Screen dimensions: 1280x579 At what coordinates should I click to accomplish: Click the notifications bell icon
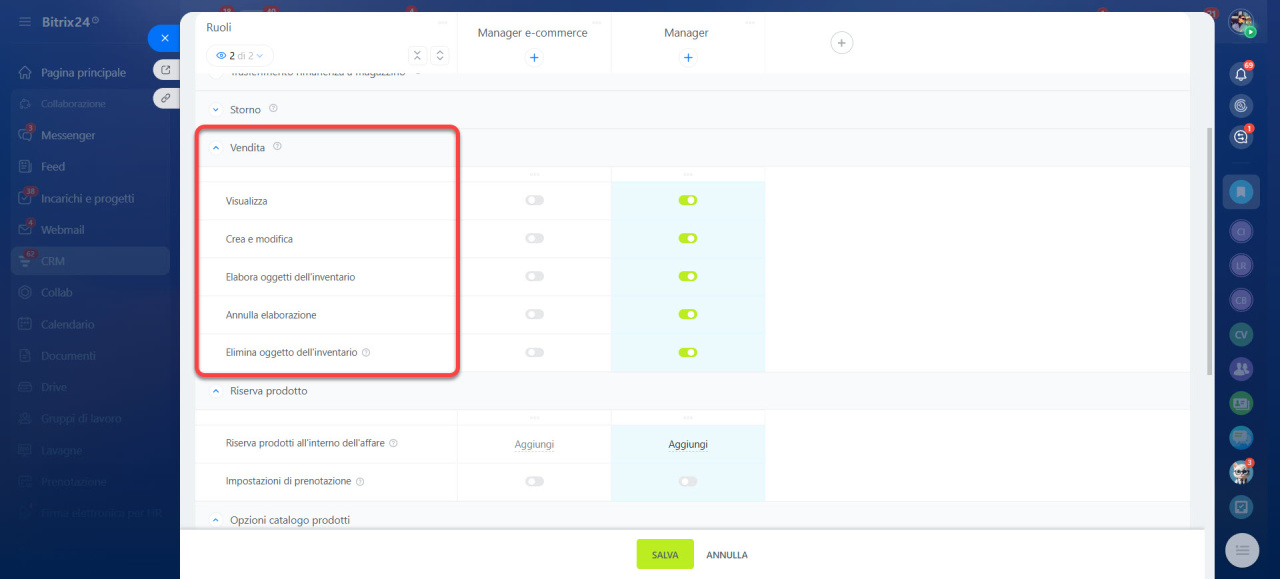tap(1241, 74)
